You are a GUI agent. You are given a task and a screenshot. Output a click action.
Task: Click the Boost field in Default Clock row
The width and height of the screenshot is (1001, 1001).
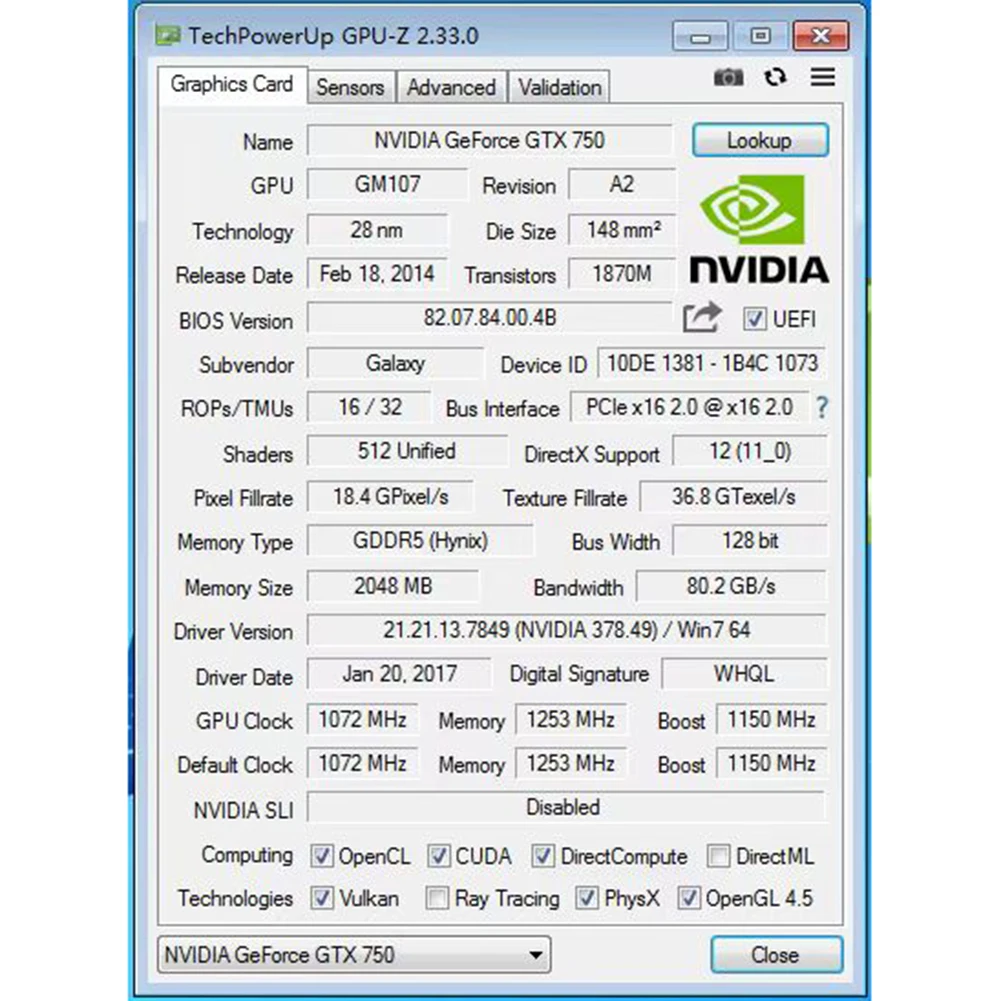pyautogui.click(x=771, y=764)
